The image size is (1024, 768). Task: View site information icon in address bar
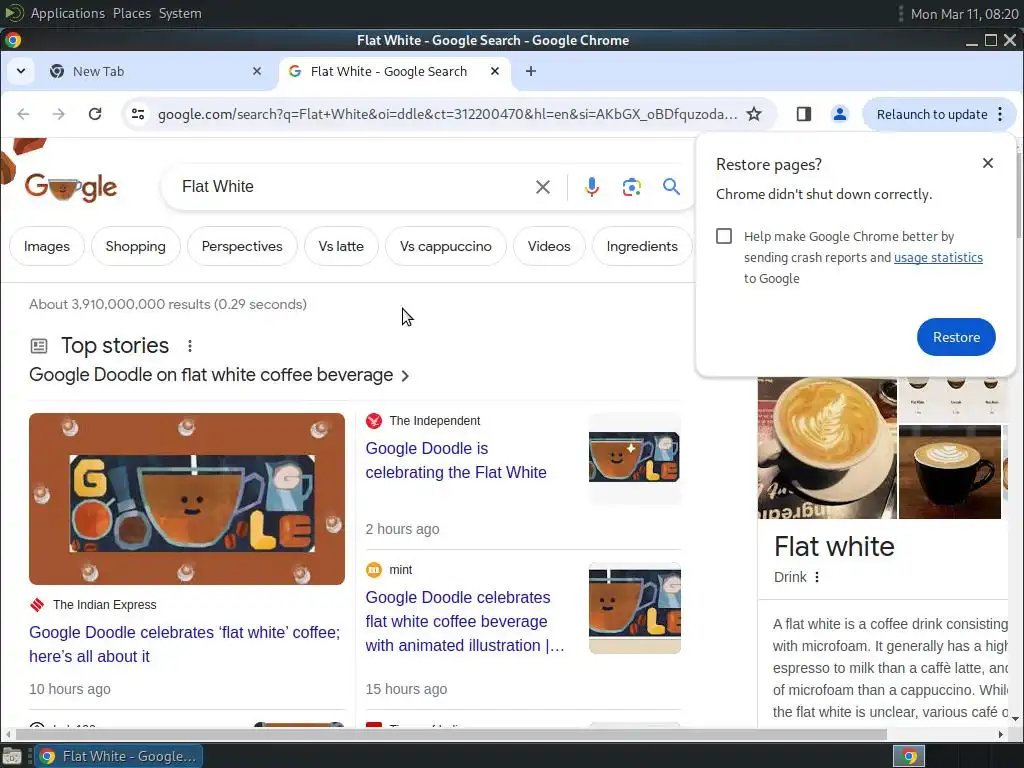138,114
